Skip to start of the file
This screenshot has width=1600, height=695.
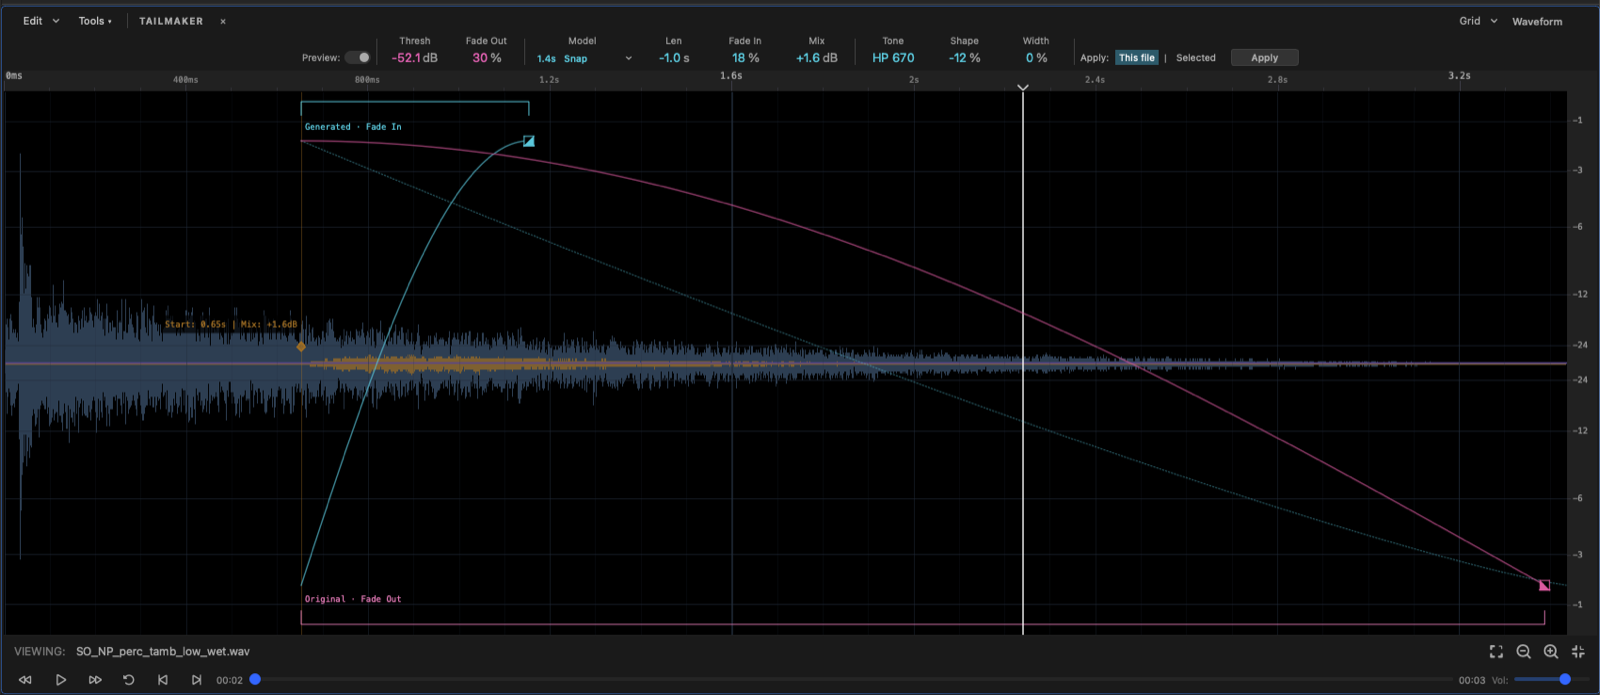pos(163,680)
